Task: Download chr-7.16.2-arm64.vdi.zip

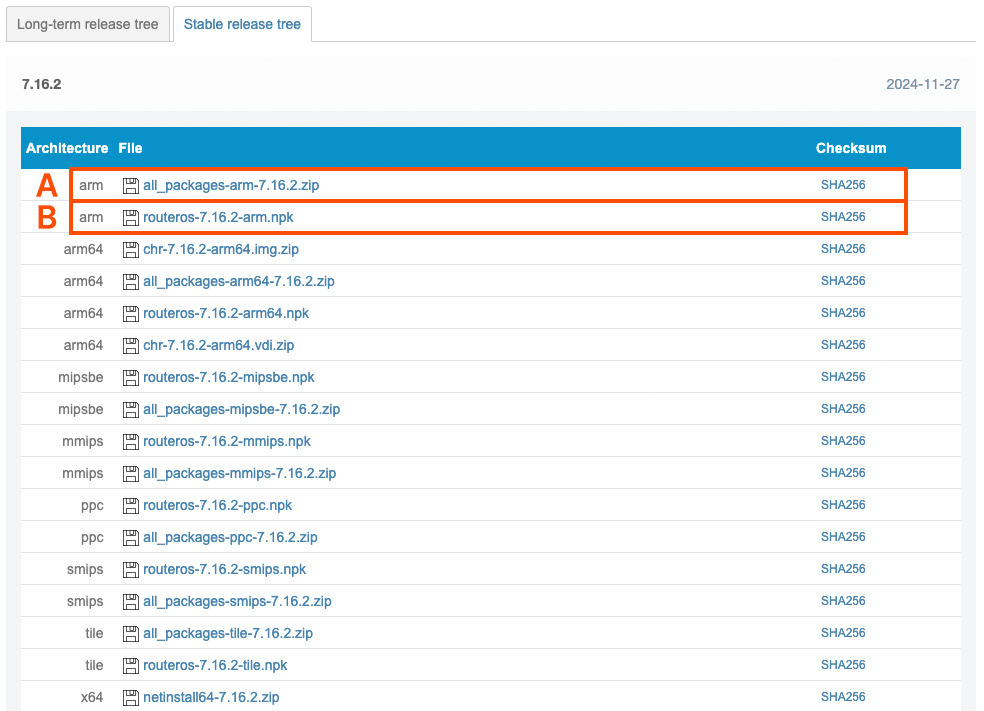Action: [x=218, y=346]
